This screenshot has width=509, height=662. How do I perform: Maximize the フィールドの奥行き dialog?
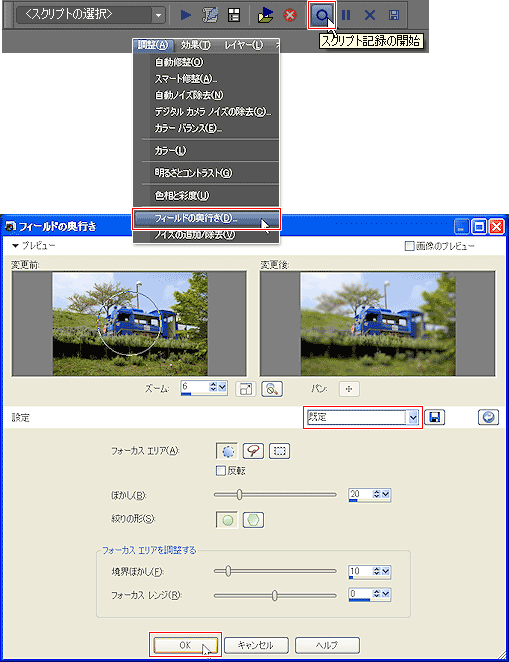479,227
